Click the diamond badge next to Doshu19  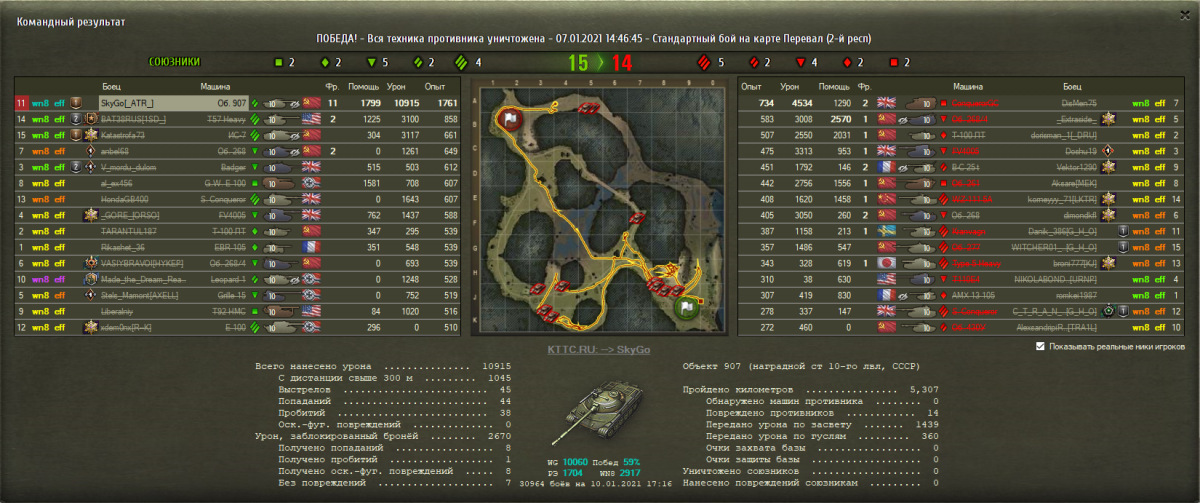[x=1109, y=151]
